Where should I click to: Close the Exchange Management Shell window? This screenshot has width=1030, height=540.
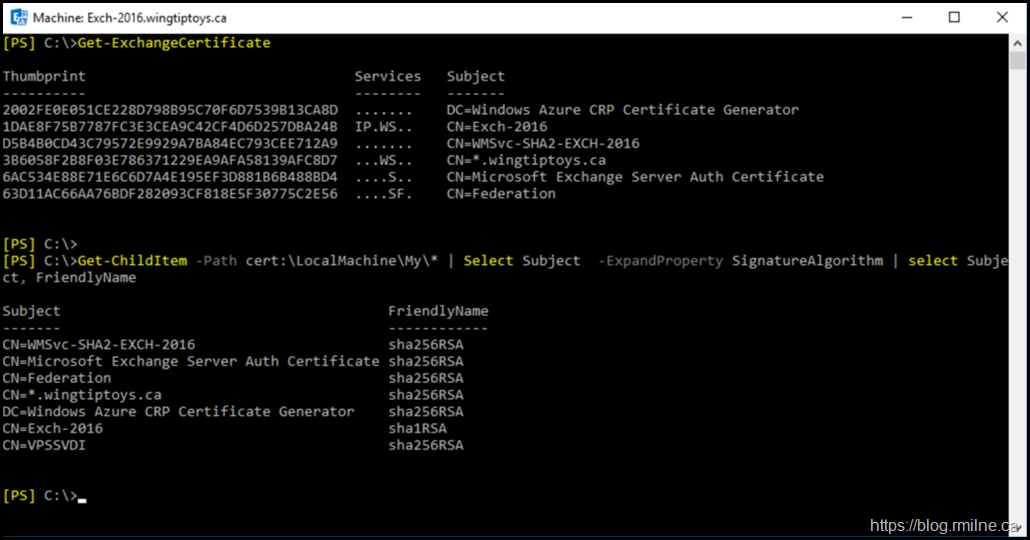point(999,17)
